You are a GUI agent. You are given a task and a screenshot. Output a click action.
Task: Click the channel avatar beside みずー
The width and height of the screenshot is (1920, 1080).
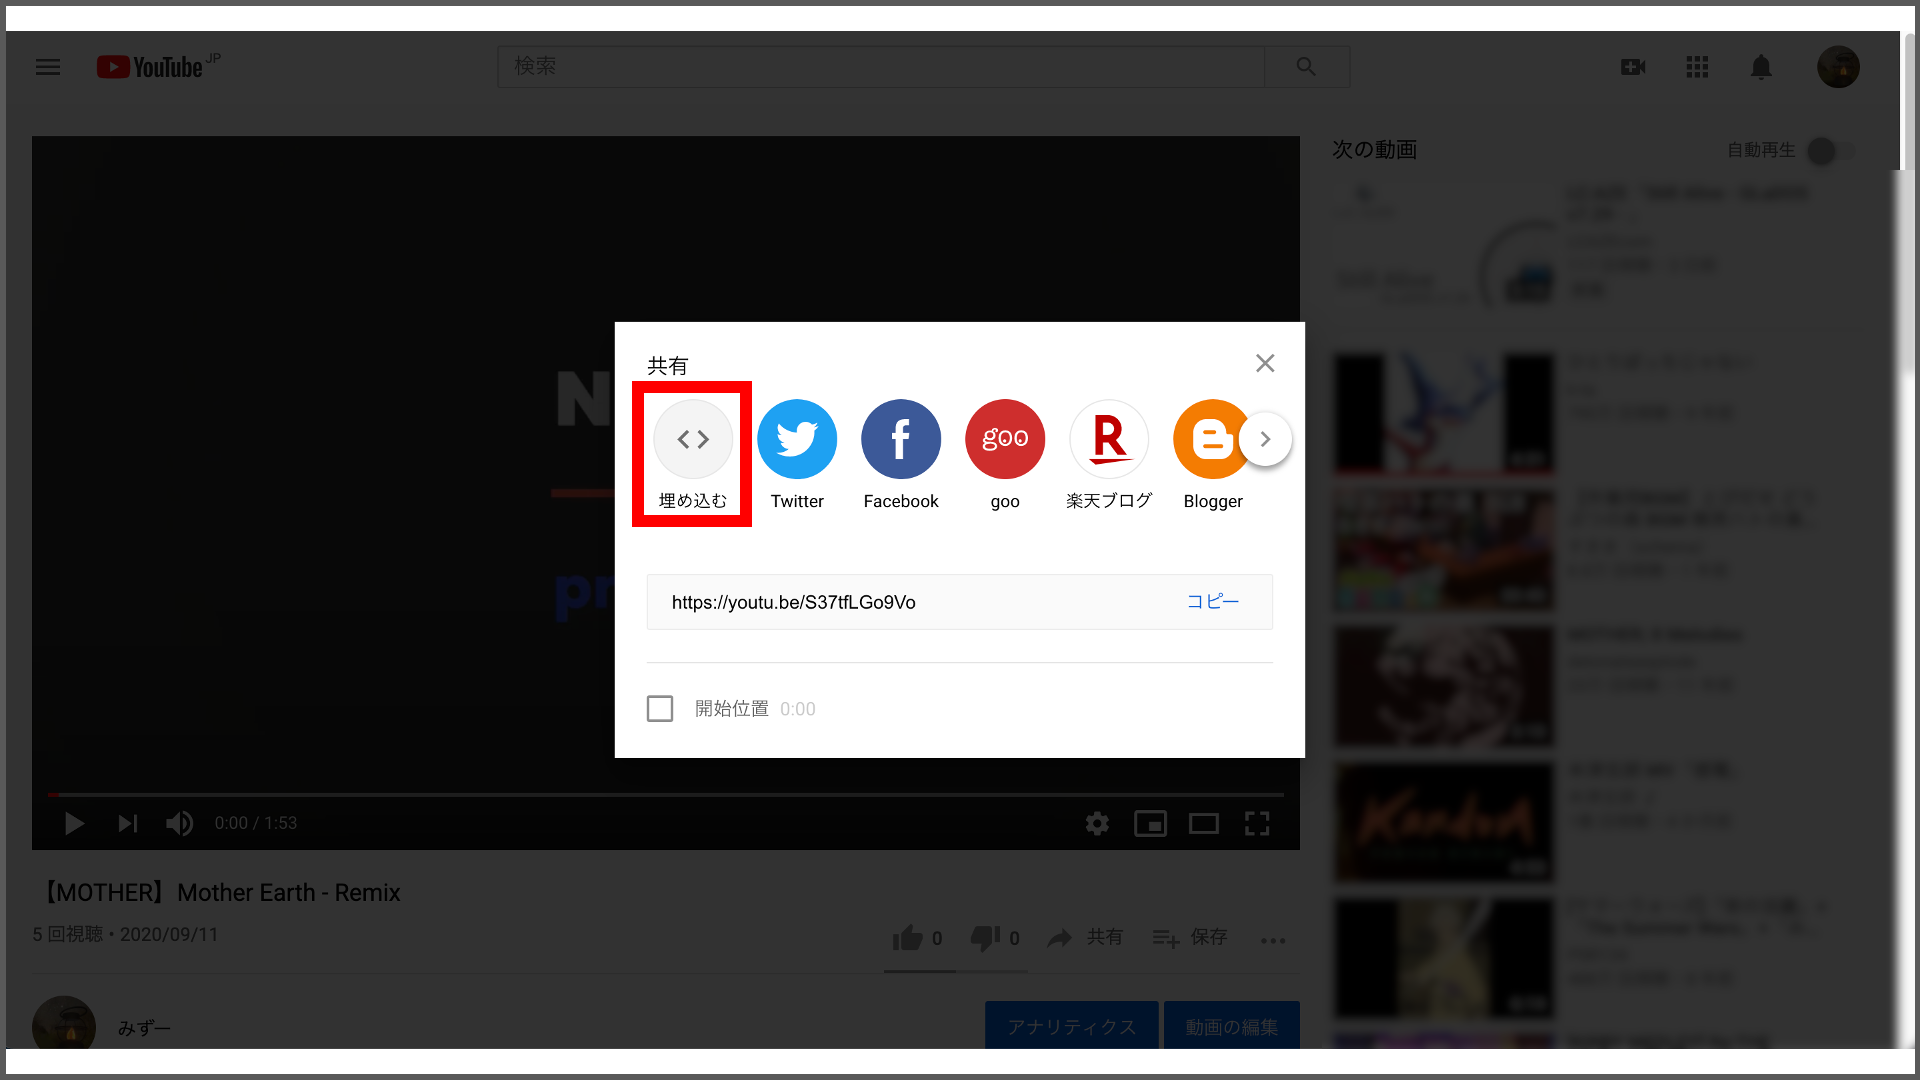pyautogui.click(x=64, y=1023)
